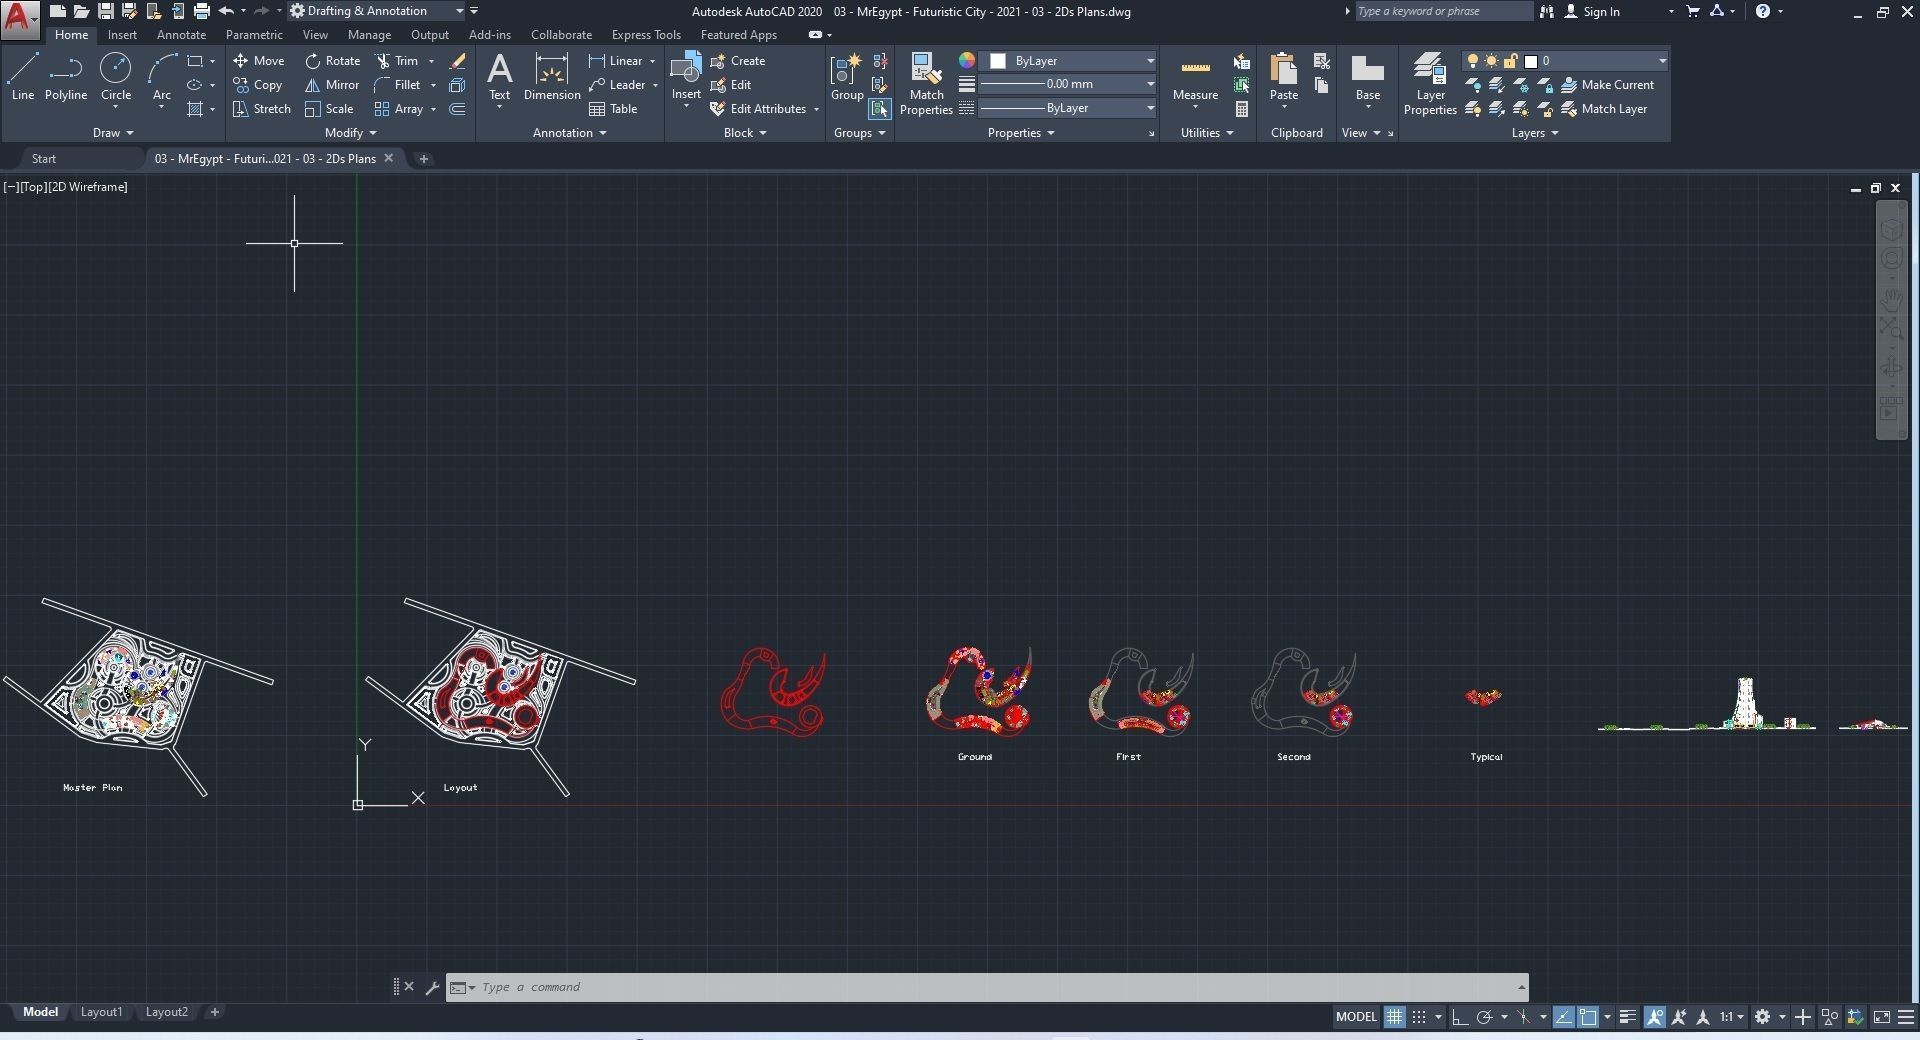The height and width of the screenshot is (1040, 1920).
Task: Activate the Trim tool
Action: click(x=397, y=61)
